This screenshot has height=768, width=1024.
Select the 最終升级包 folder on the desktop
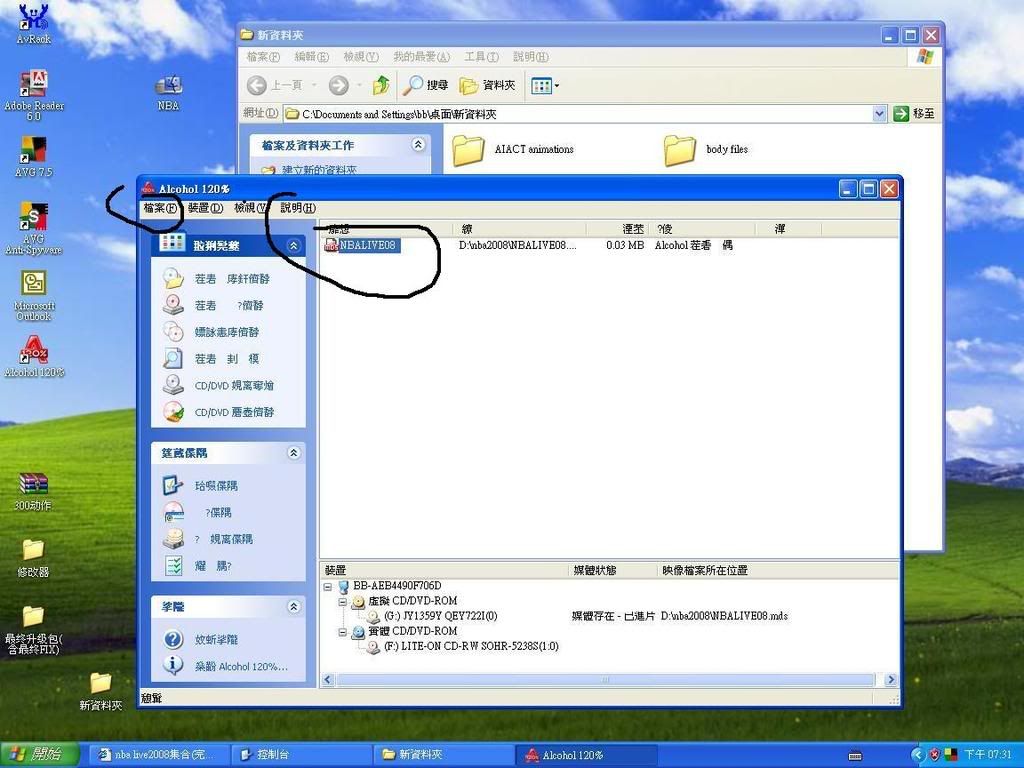coord(33,630)
